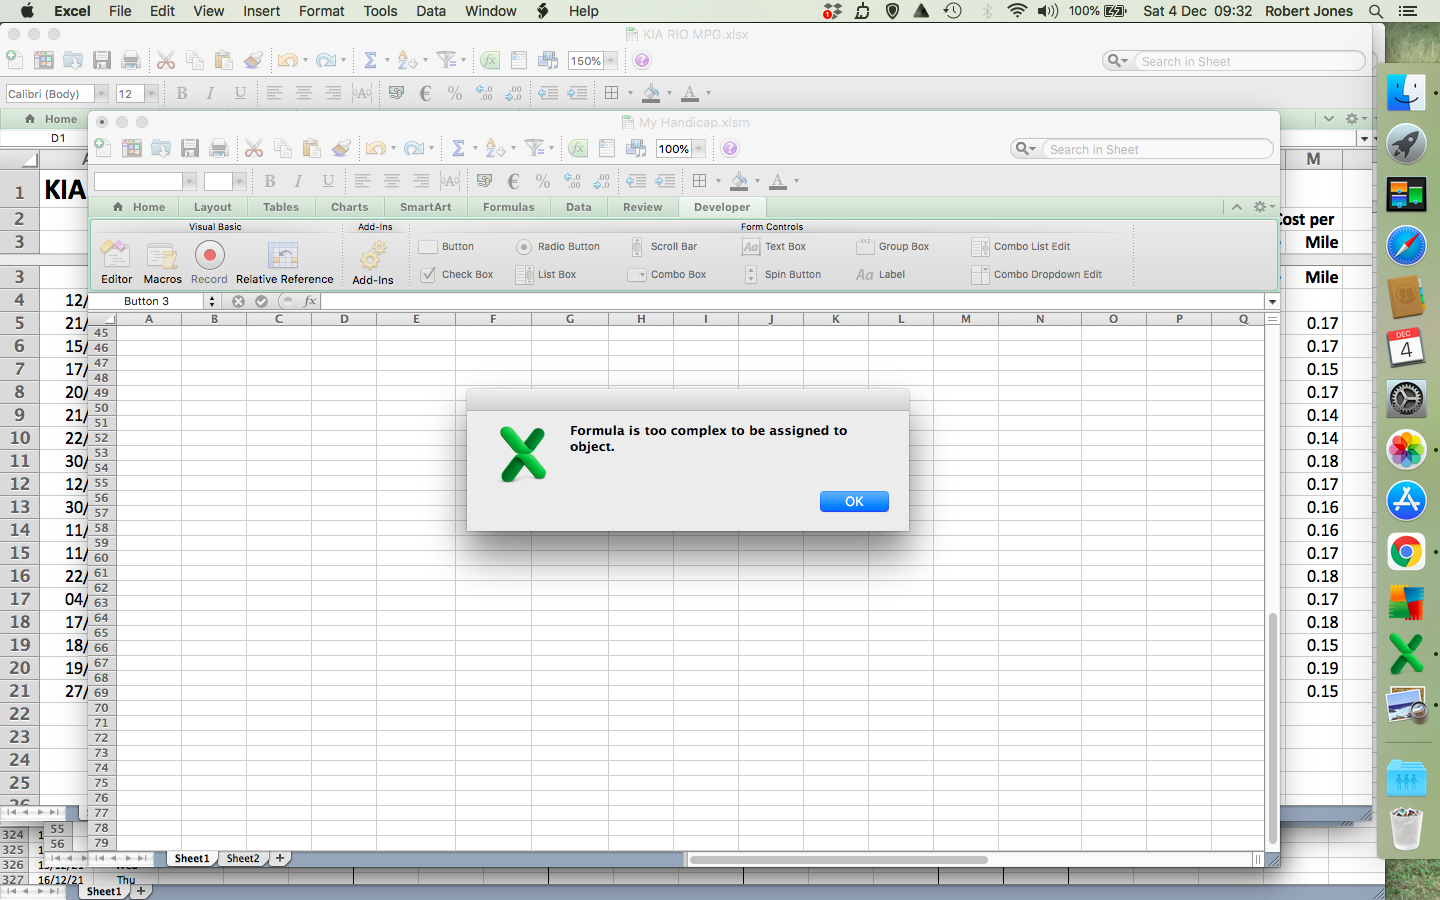The width and height of the screenshot is (1440, 900).
Task: Click the vertical scrollbar in My Handicap window
Action: tap(1272, 727)
